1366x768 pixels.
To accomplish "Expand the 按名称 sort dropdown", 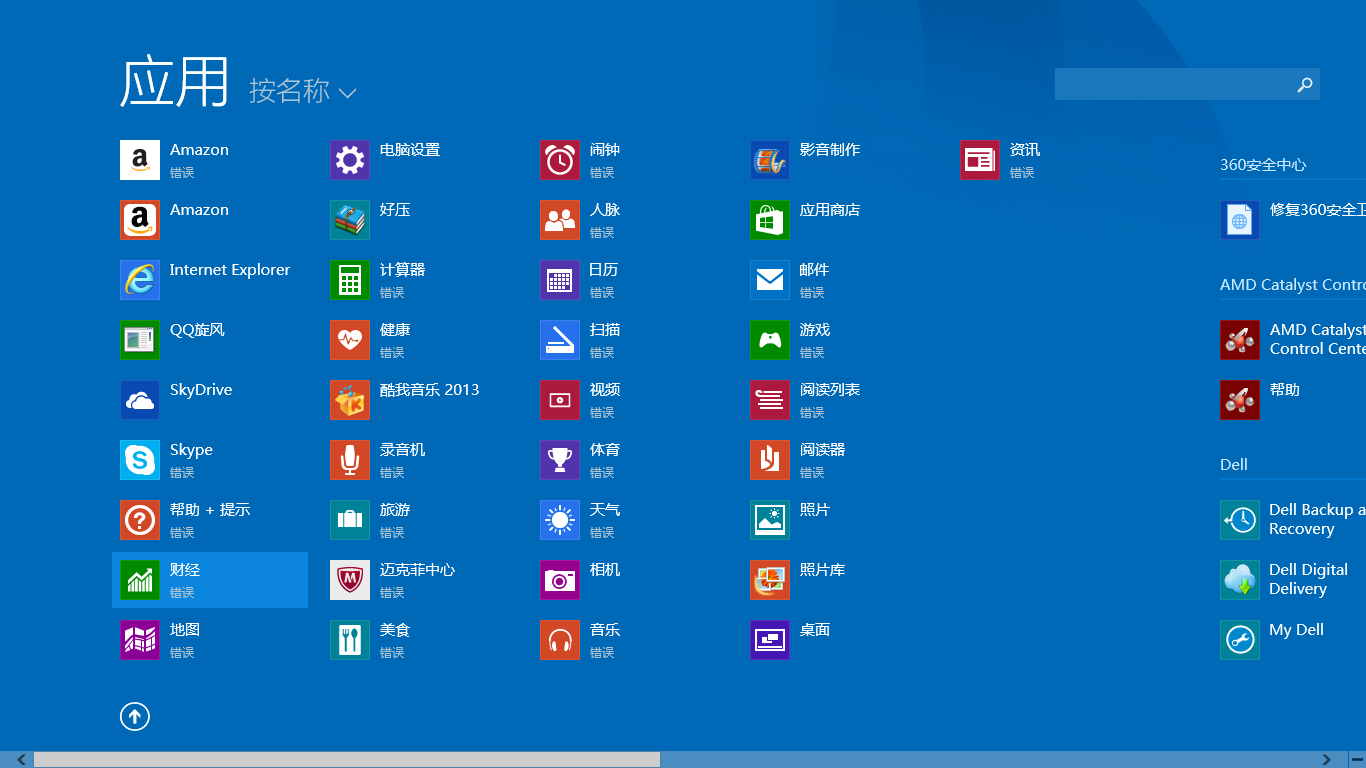I will pyautogui.click(x=303, y=91).
